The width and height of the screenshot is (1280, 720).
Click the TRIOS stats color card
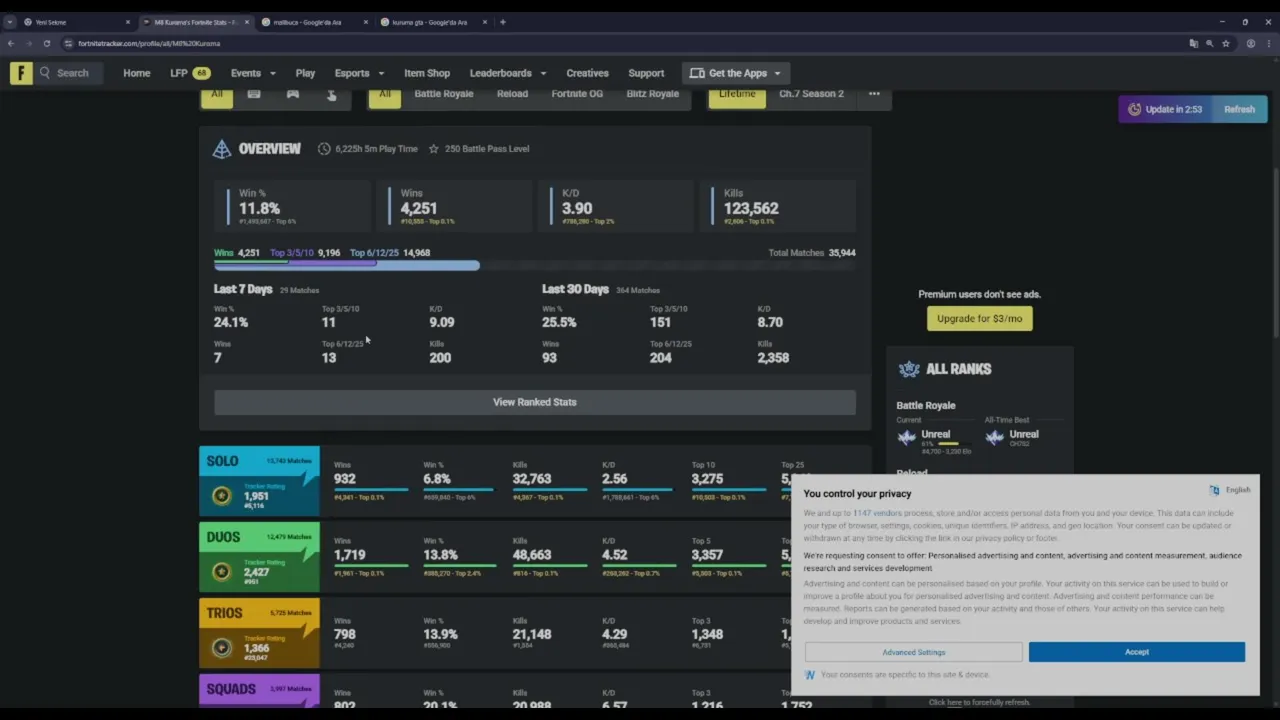tap(259, 633)
